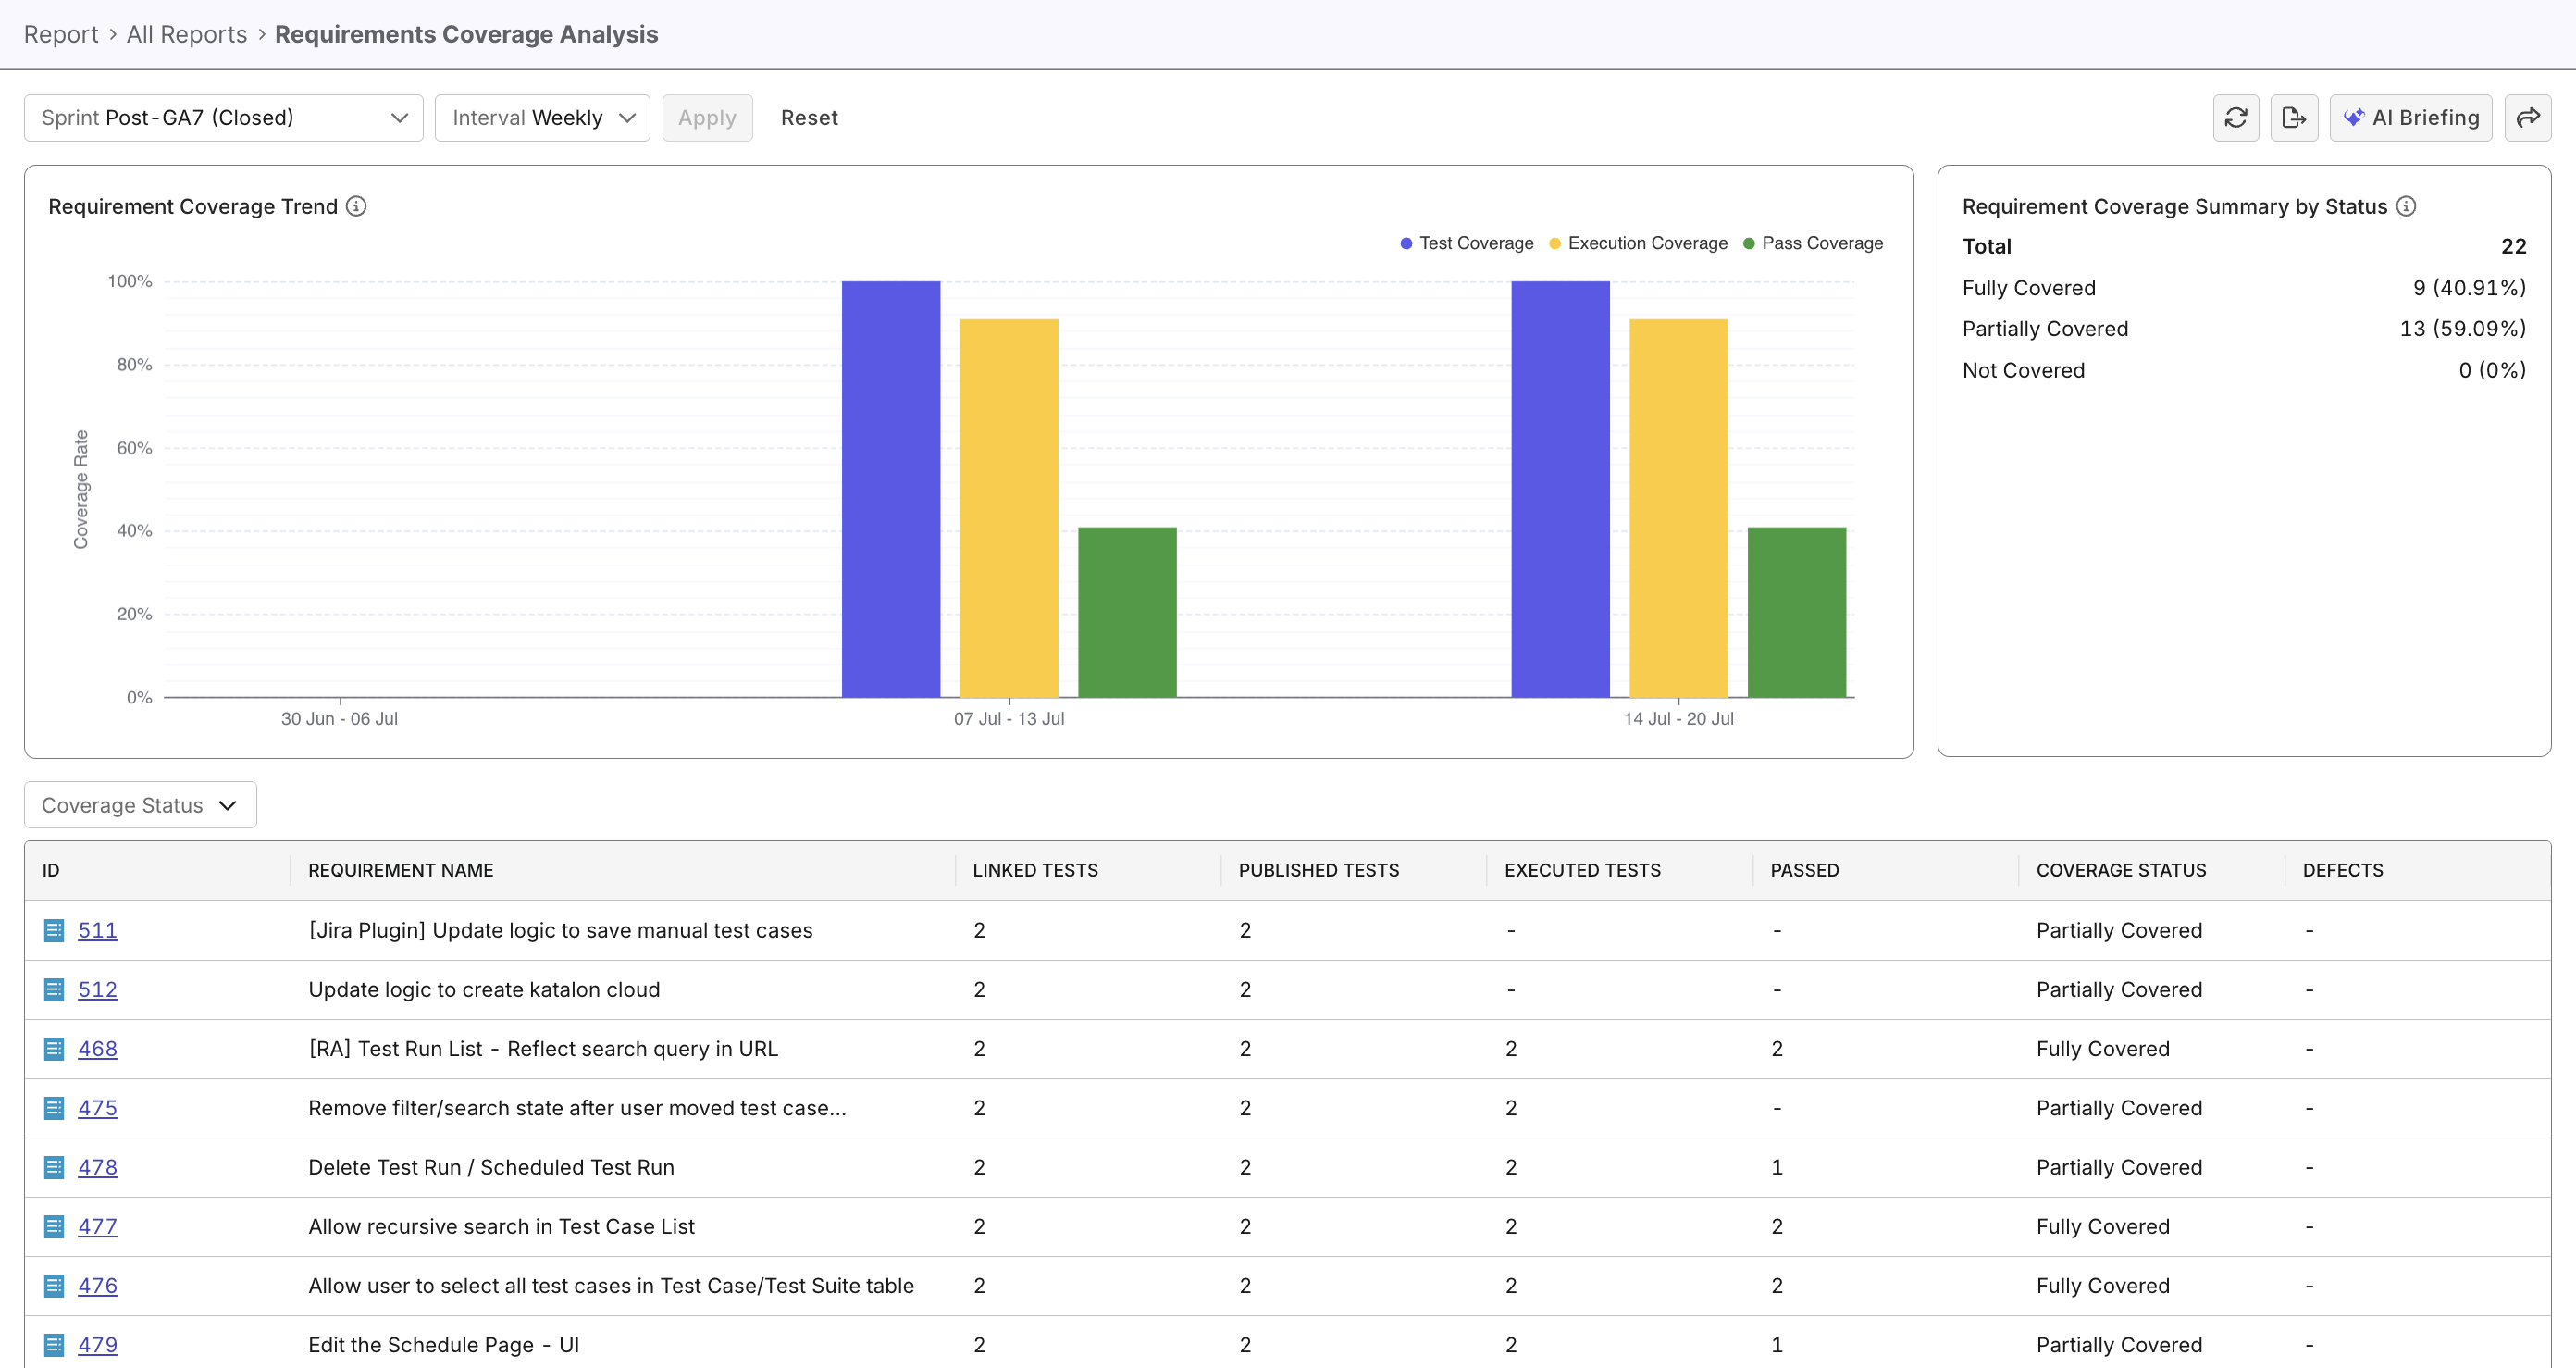Toggle the Execution Coverage legend item
Image resolution: width=2576 pixels, height=1368 pixels.
[1638, 243]
